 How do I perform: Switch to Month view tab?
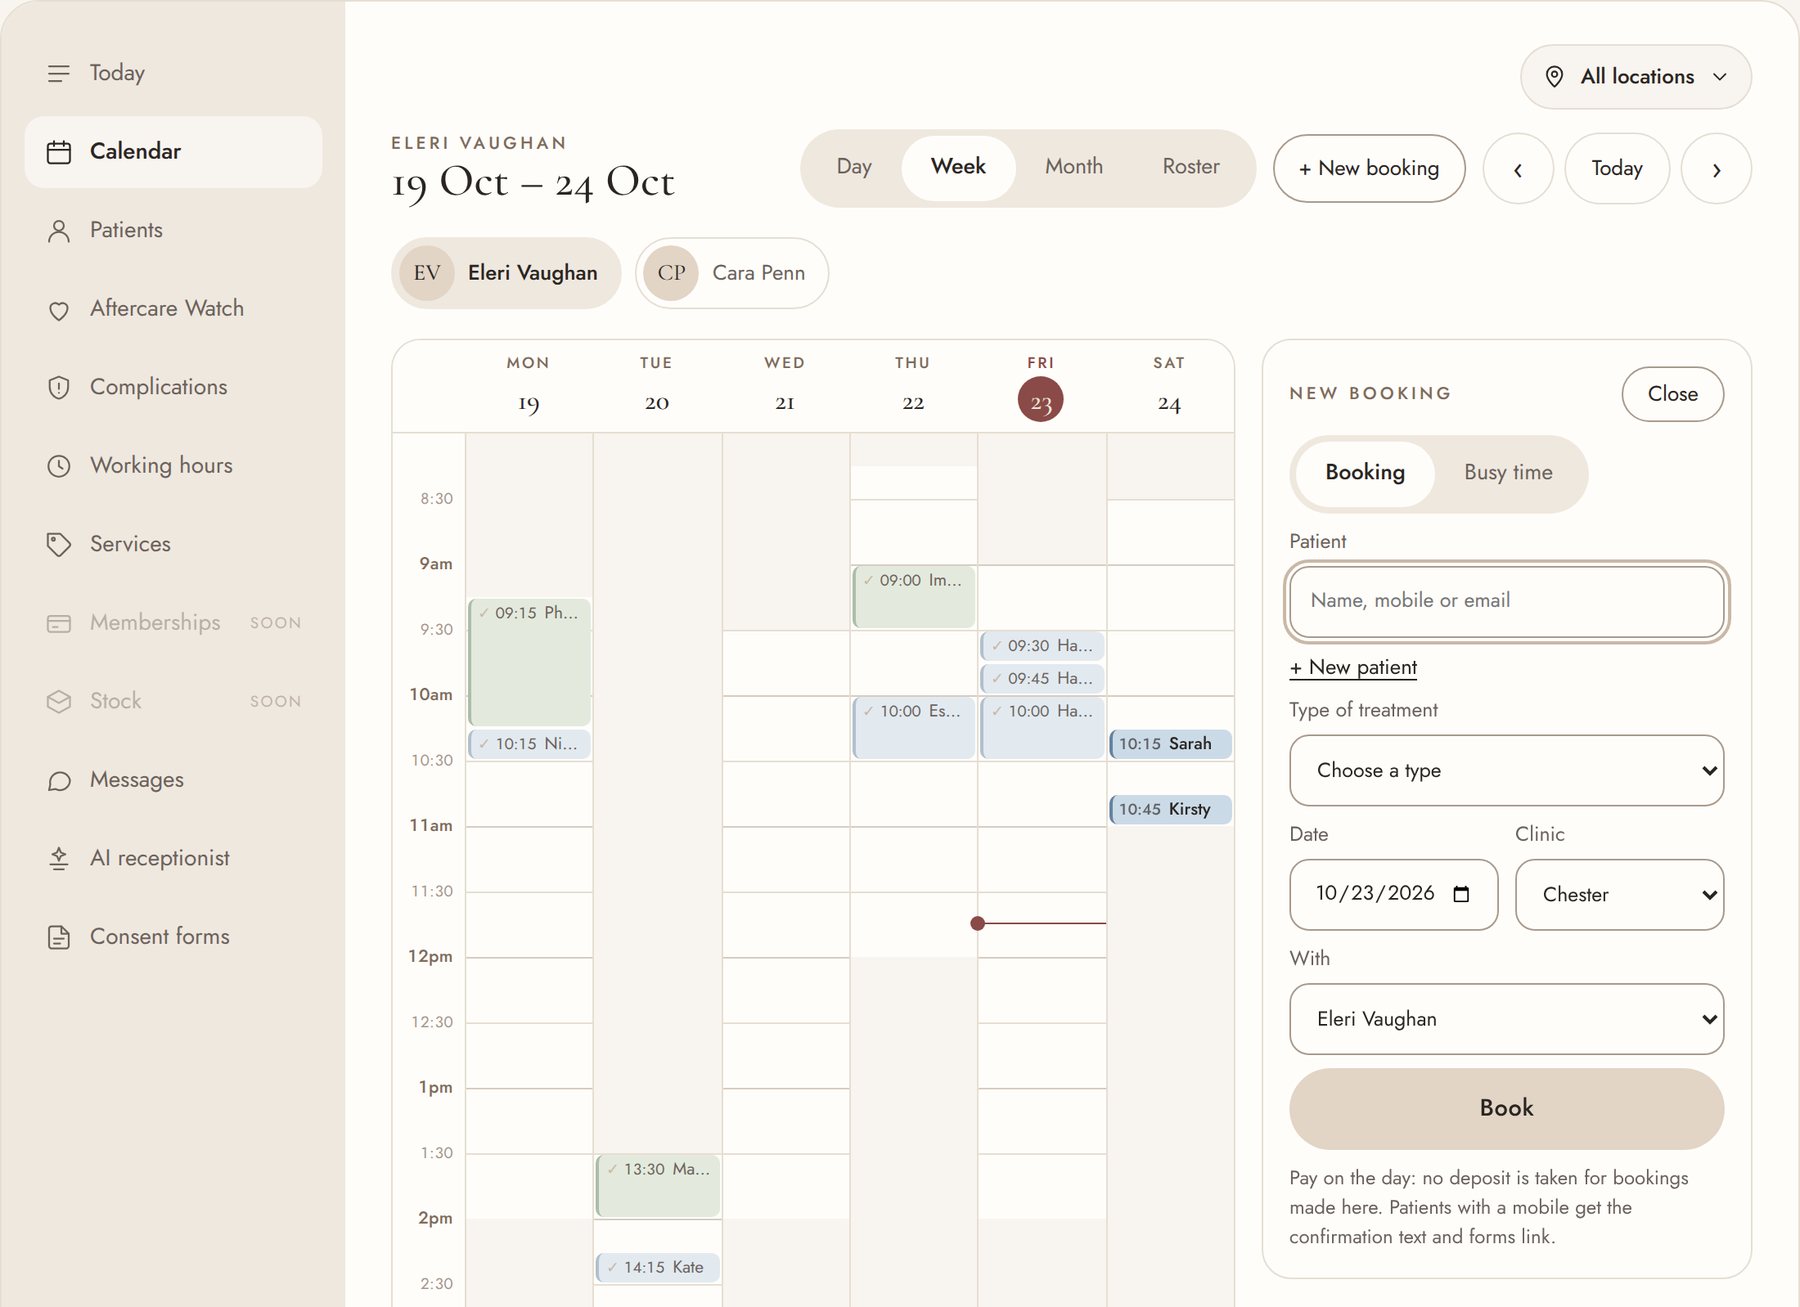(x=1074, y=168)
